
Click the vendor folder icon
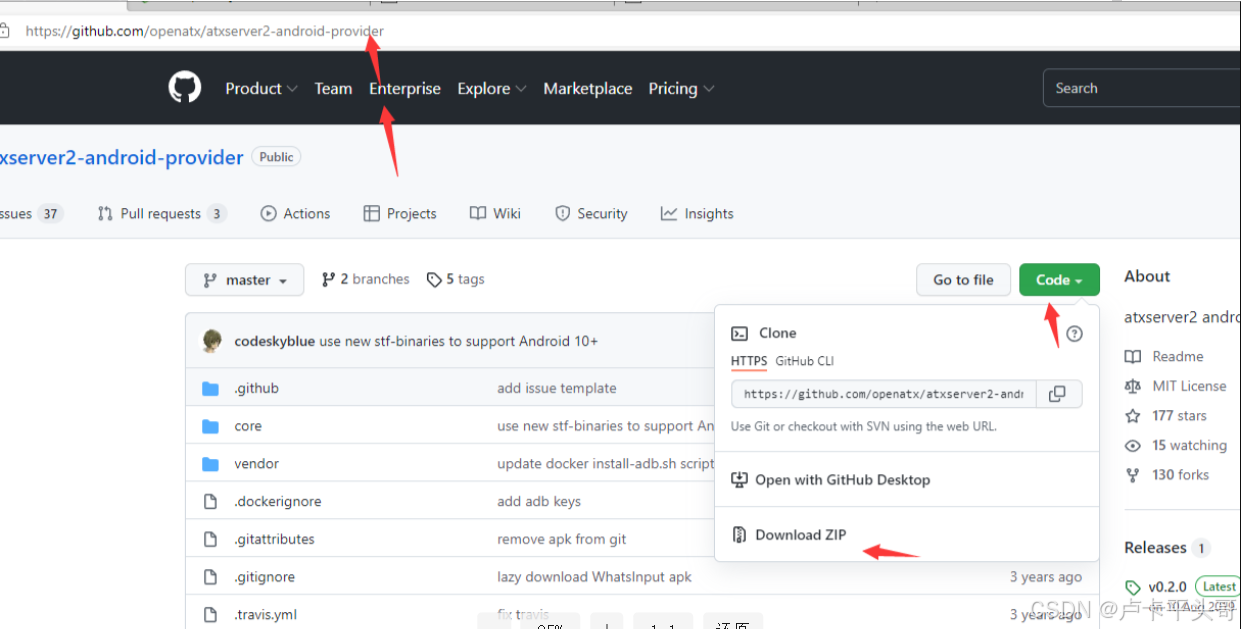[210, 464]
